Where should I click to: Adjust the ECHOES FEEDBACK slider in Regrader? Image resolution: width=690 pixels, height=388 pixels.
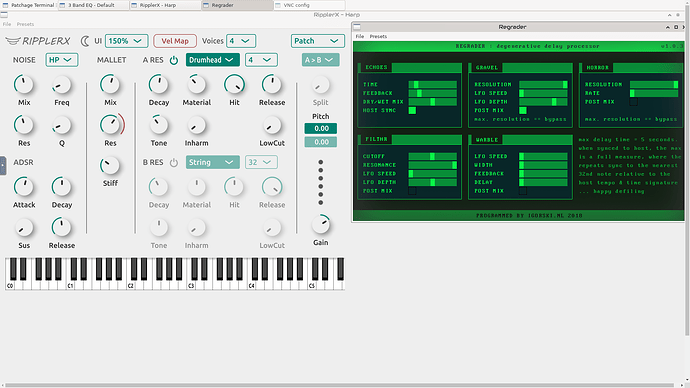[433, 93]
